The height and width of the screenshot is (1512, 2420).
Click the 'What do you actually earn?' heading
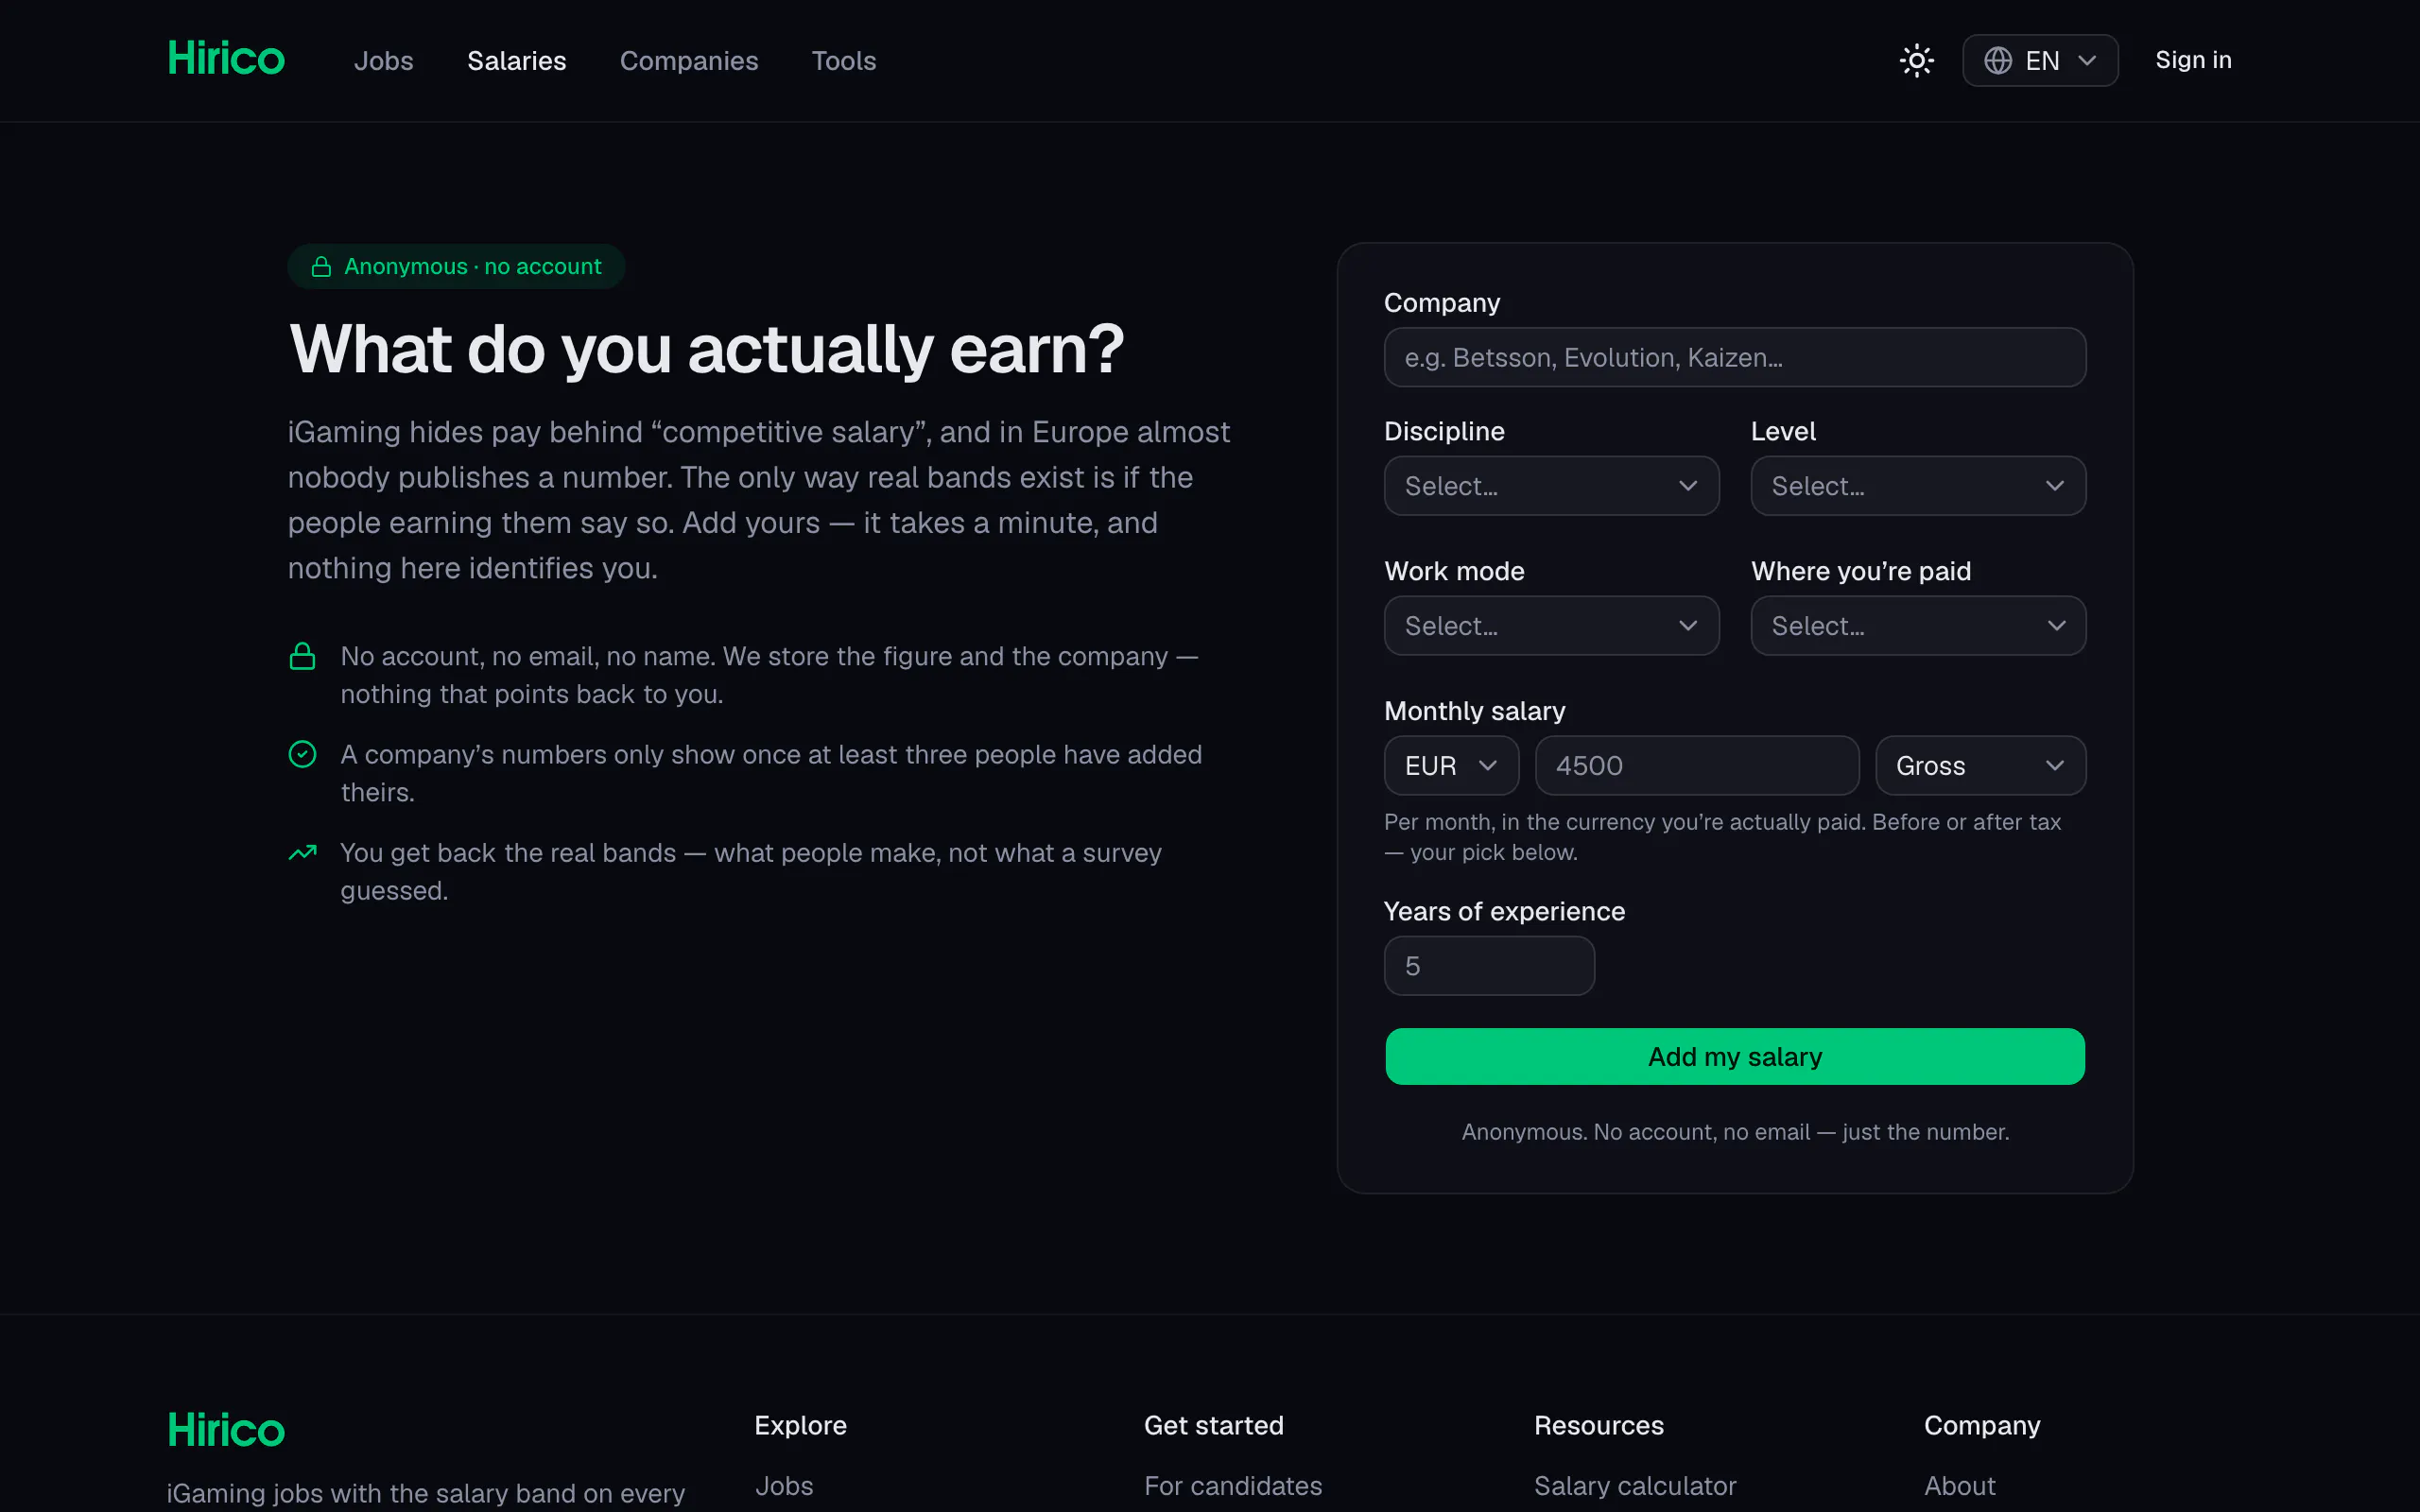tap(706, 350)
